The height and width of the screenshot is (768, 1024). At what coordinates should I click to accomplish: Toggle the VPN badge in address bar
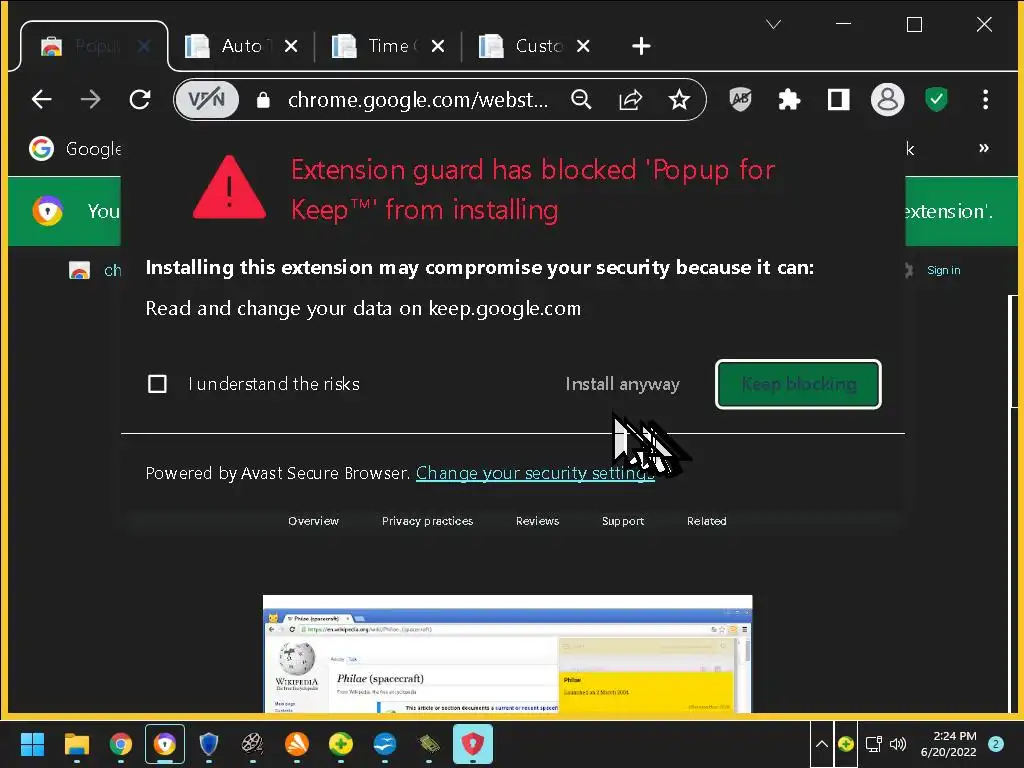[x=207, y=99]
